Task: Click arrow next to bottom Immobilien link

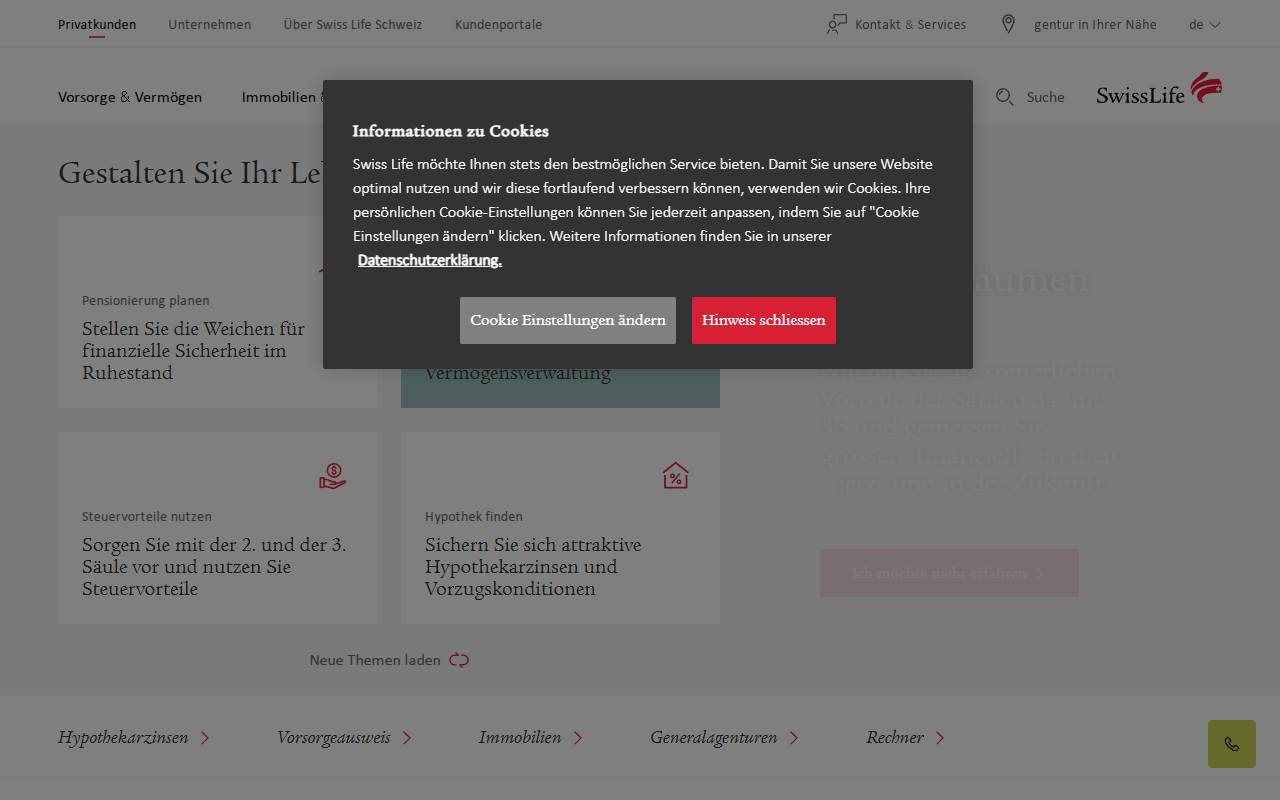Action: [x=578, y=738]
